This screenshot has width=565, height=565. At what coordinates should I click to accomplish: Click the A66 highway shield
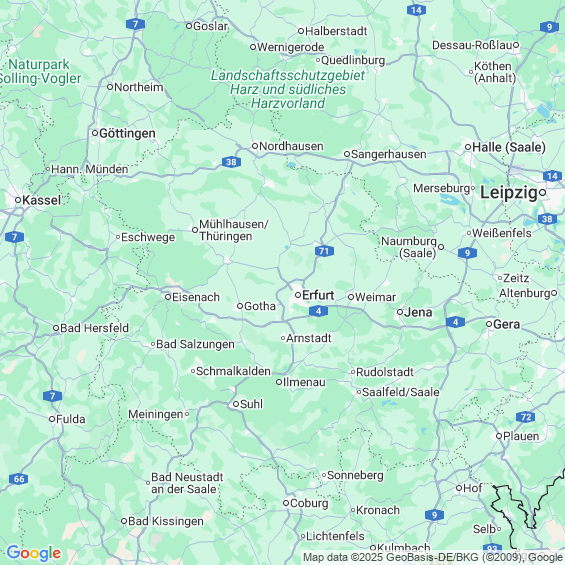tap(18, 479)
